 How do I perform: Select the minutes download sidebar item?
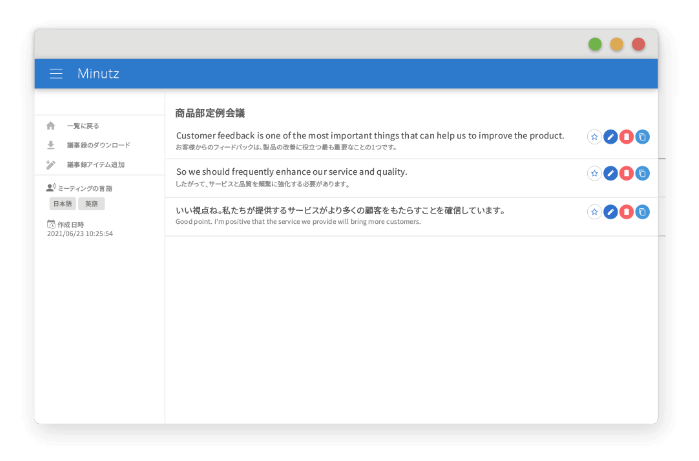[100, 145]
